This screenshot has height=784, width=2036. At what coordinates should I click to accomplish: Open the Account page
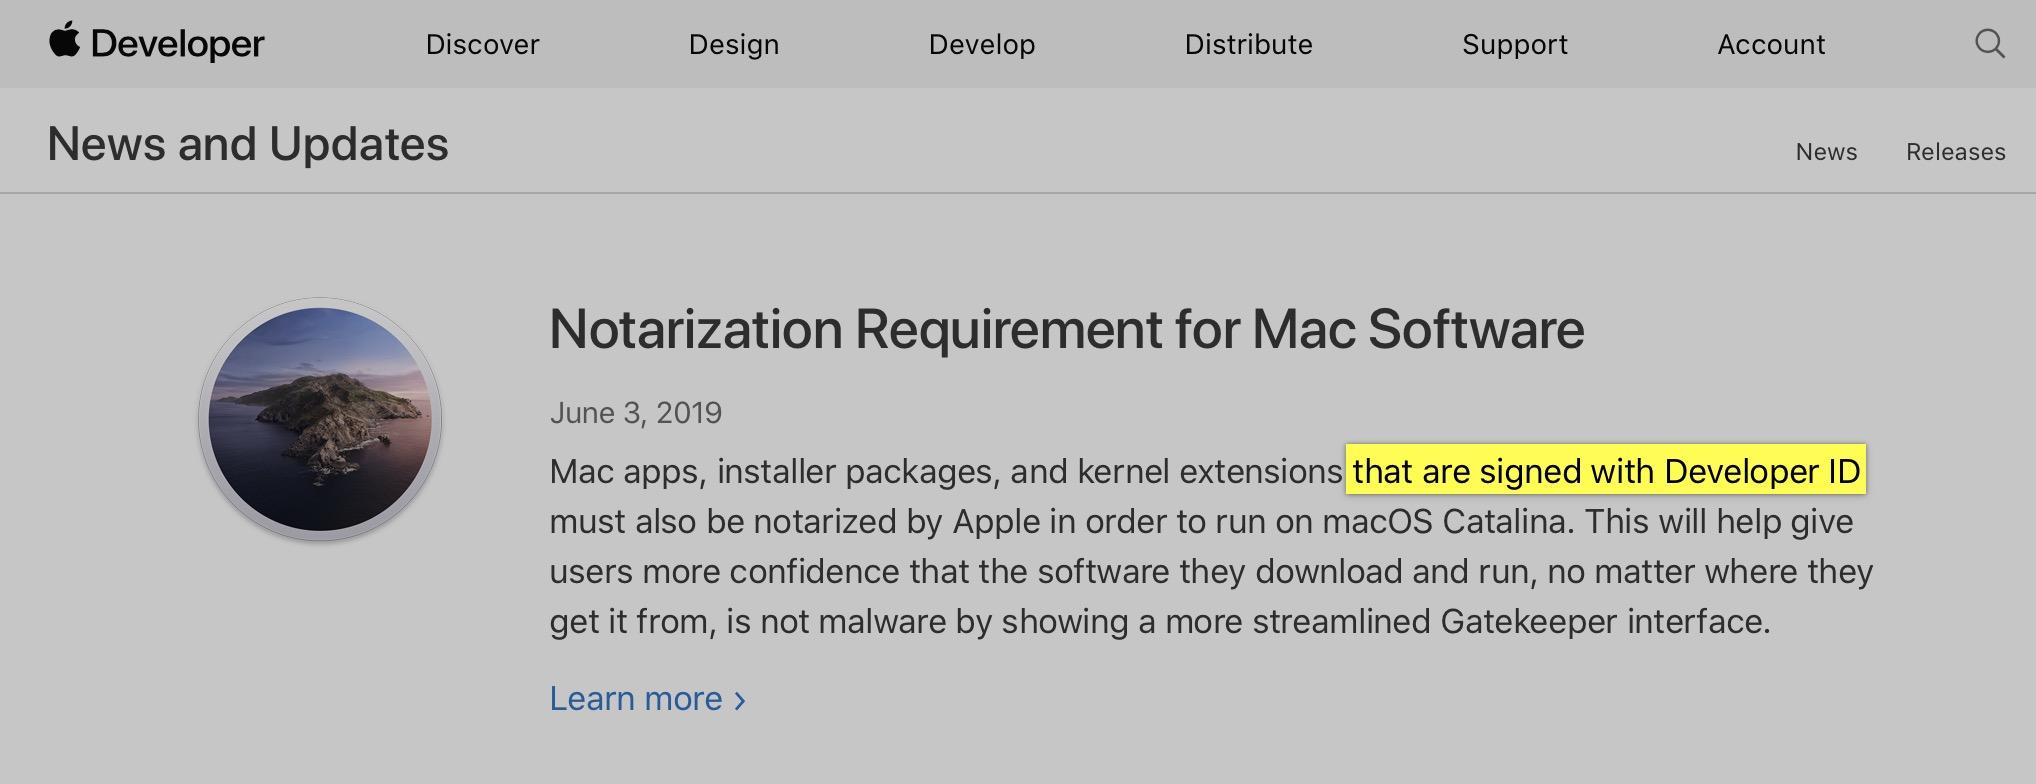tap(1770, 45)
